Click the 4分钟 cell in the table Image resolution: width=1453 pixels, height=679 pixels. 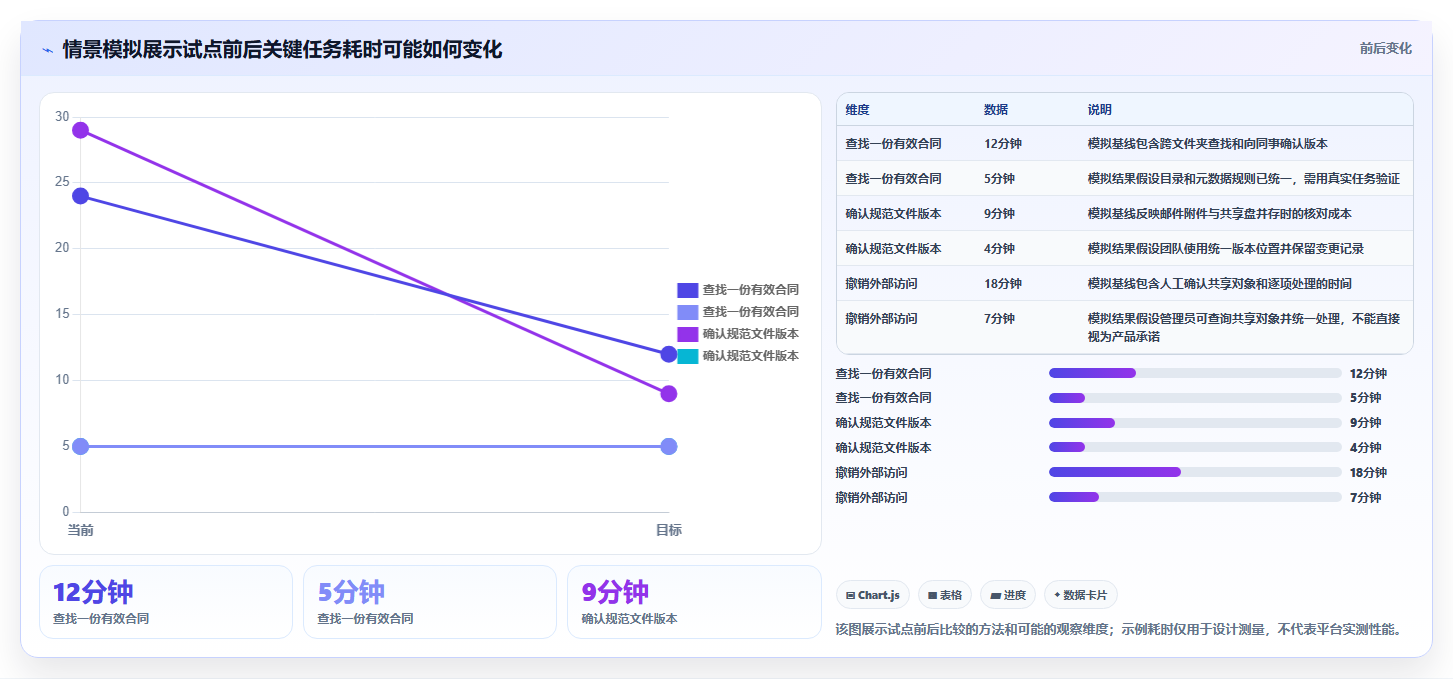[999, 249]
